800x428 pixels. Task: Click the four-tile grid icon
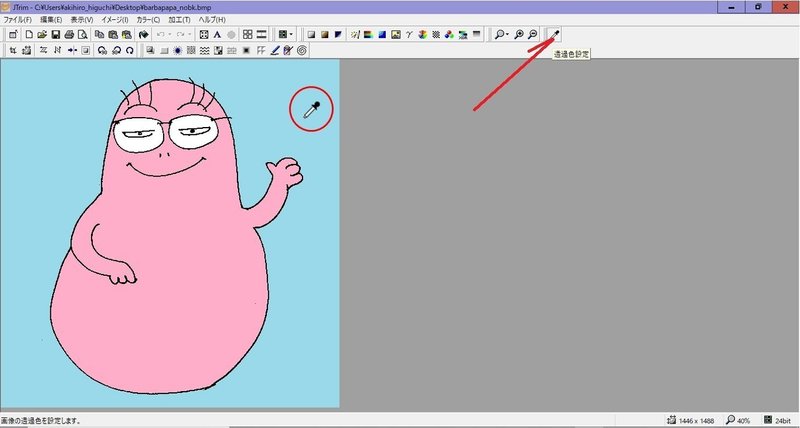[x=247, y=35]
